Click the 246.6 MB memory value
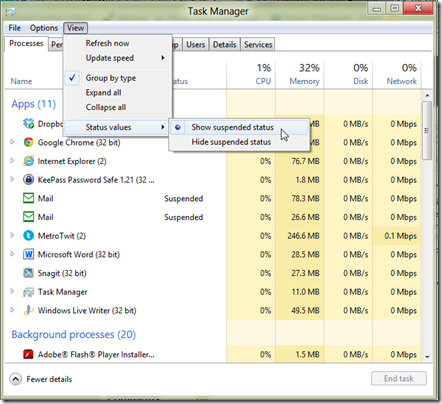 pos(303,236)
